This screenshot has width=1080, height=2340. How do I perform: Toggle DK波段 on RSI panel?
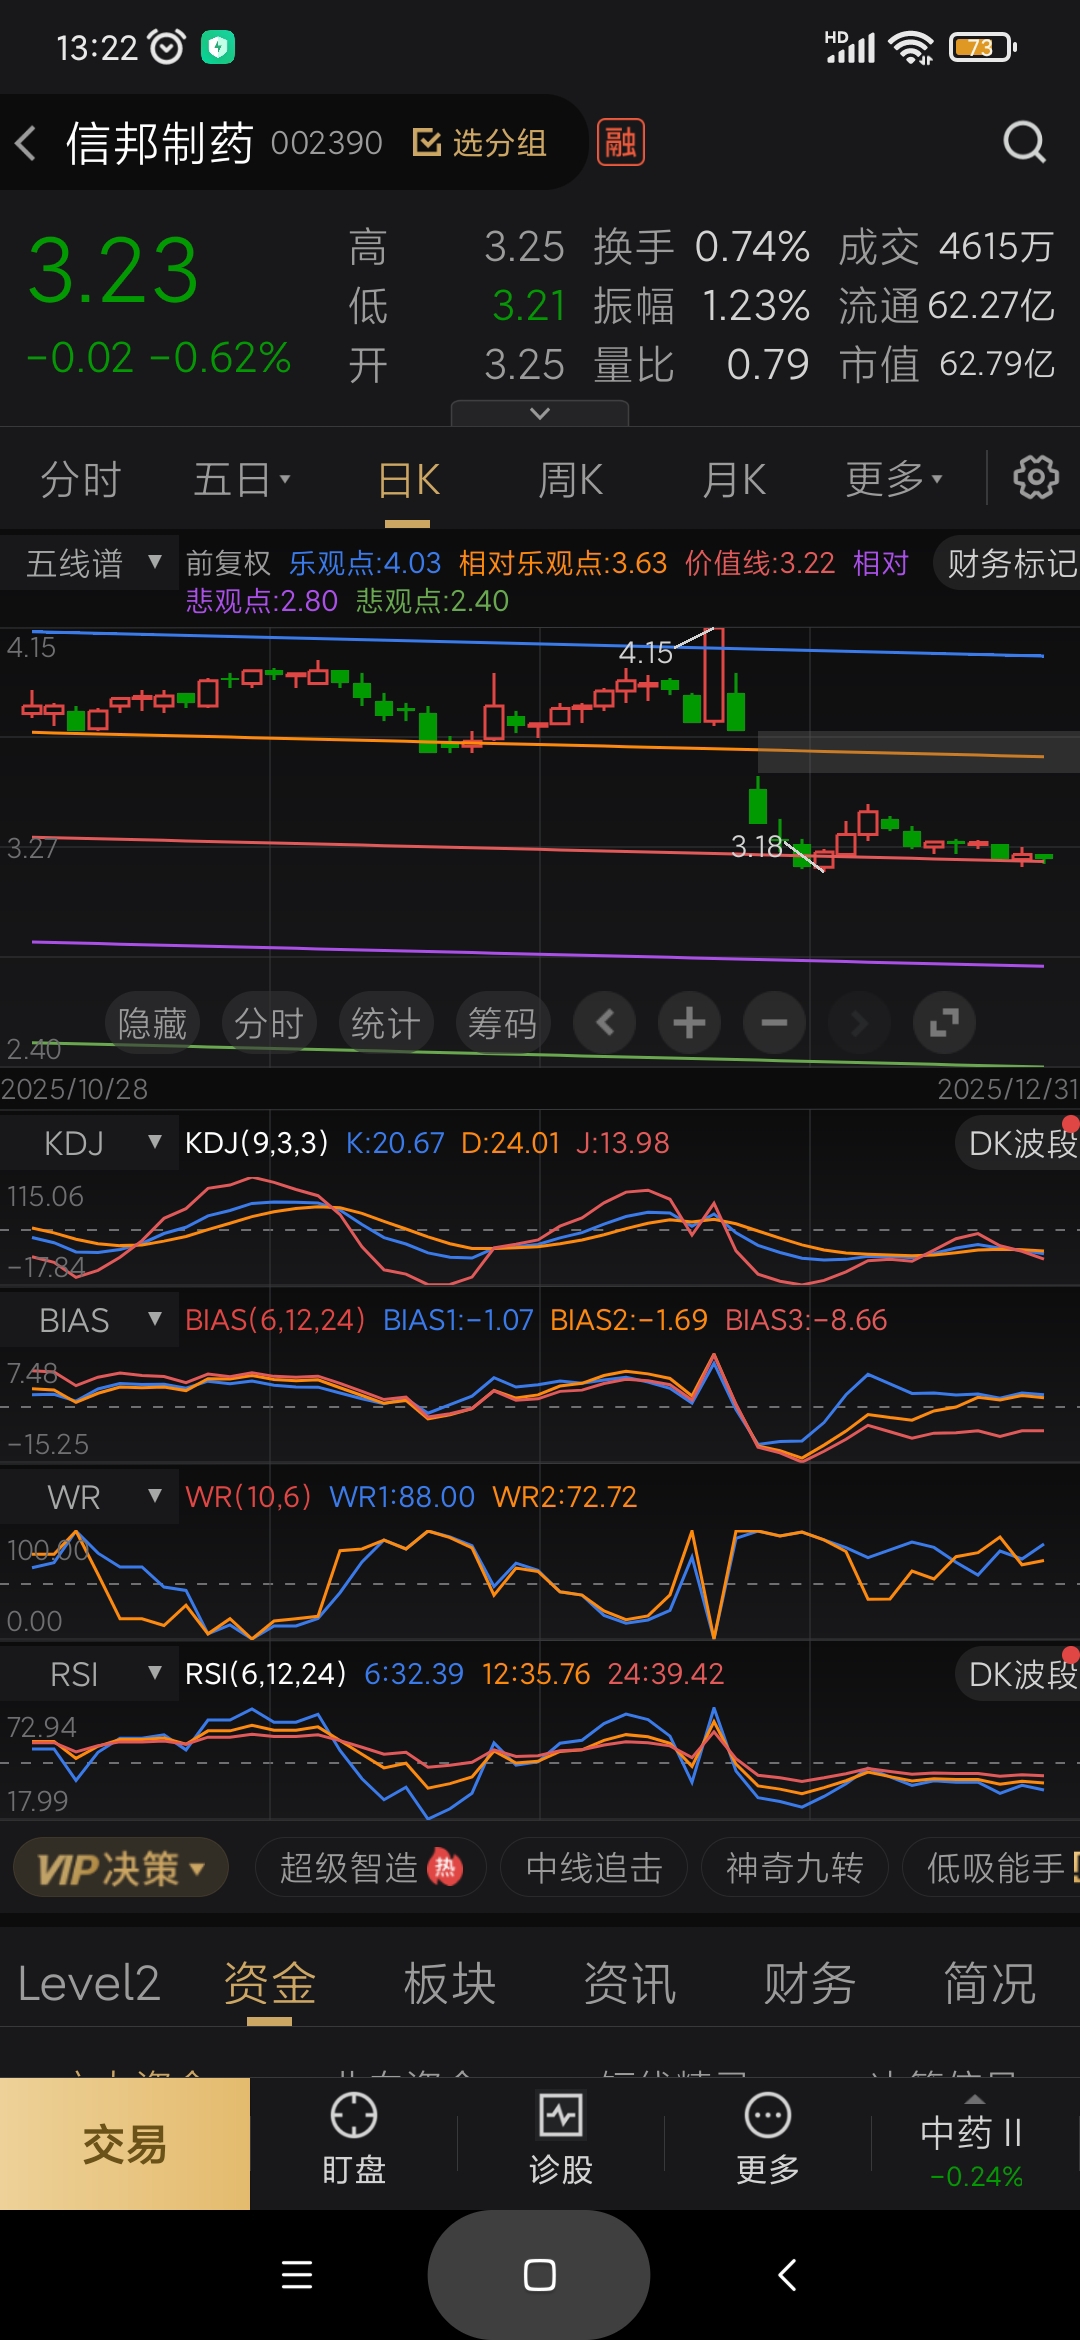pyautogui.click(x=1018, y=1674)
